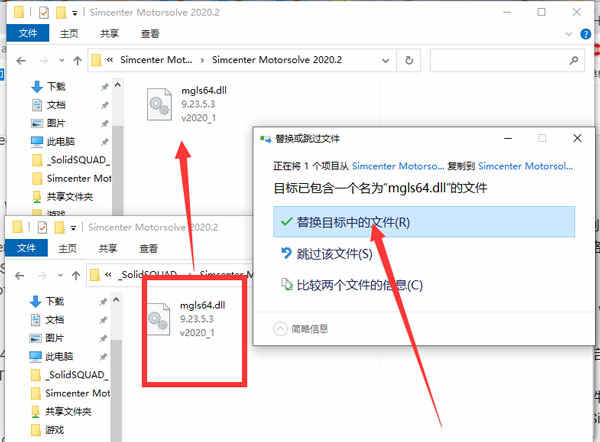Open recent locations dropdown in the top window
The image size is (600, 442).
tap(62, 60)
